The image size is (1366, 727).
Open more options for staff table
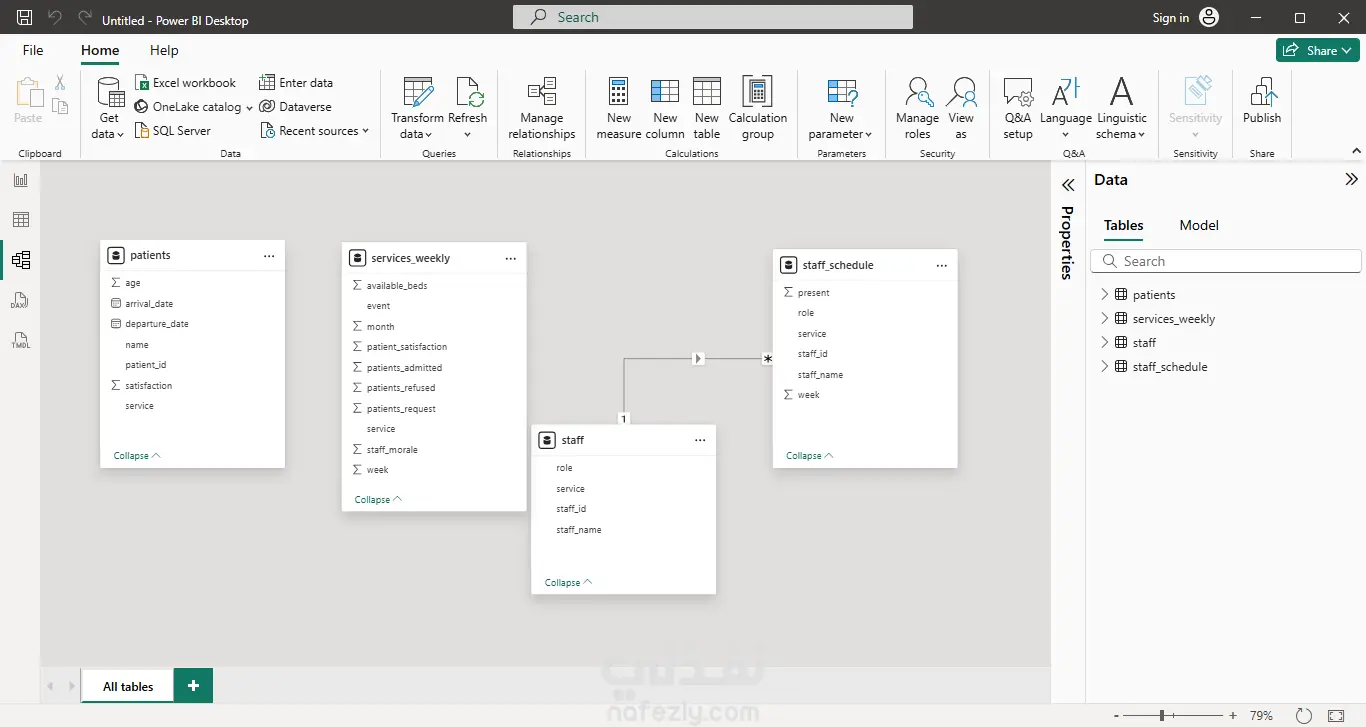pyautogui.click(x=700, y=440)
